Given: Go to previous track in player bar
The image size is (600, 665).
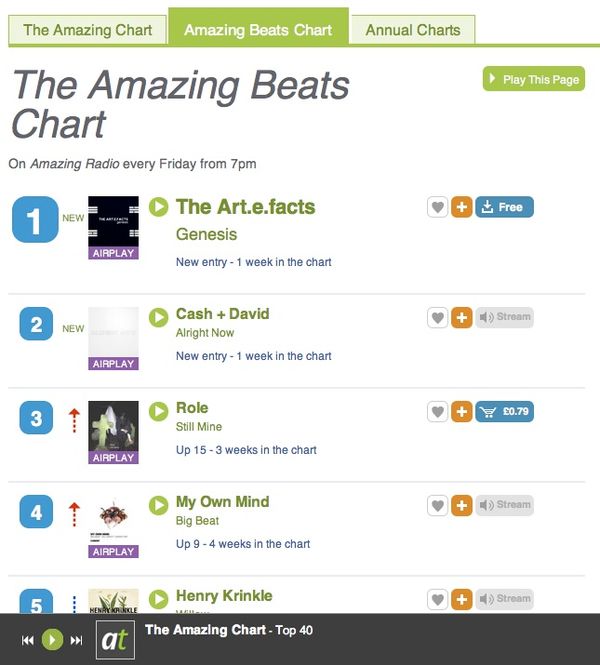Looking at the screenshot, I should 28,640.
